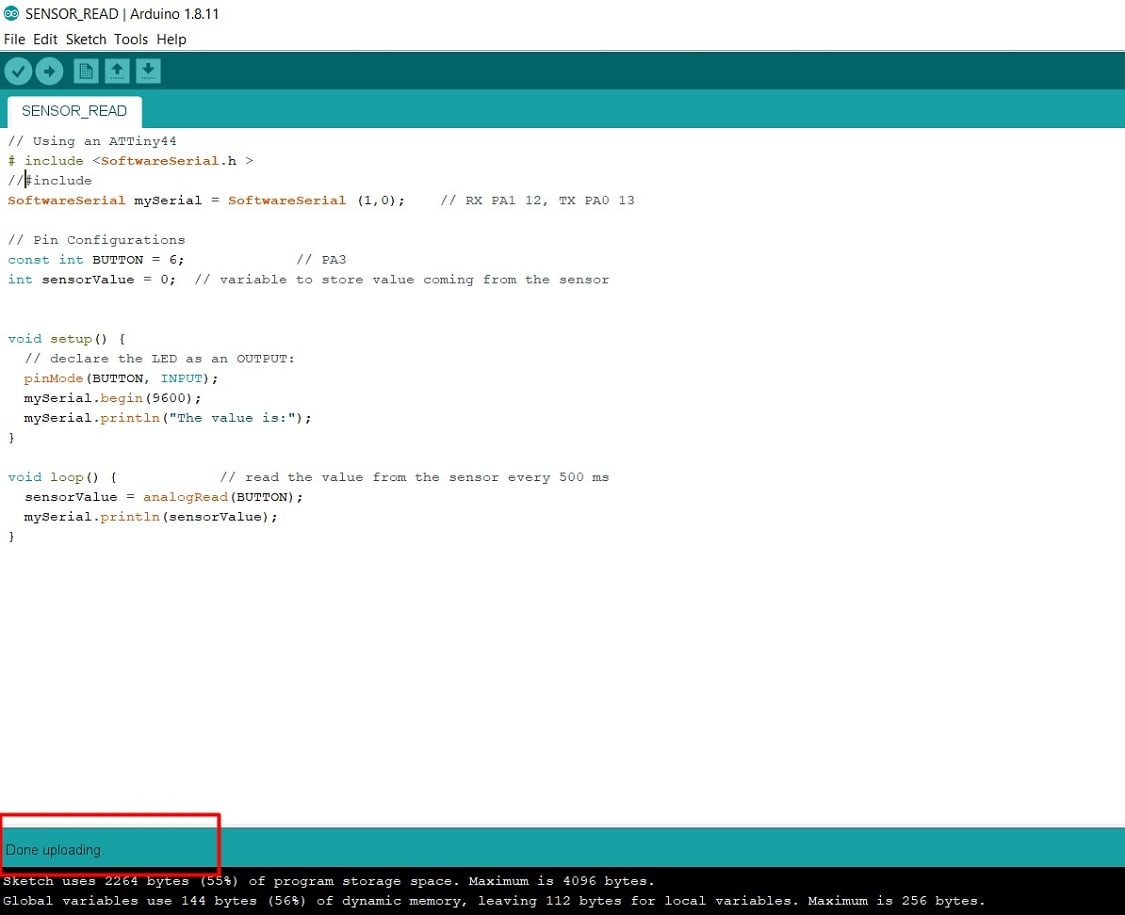Click the 'sensorValue = analogRead(BUTTON);' line
The width and height of the screenshot is (1125, 915).
coord(164,497)
